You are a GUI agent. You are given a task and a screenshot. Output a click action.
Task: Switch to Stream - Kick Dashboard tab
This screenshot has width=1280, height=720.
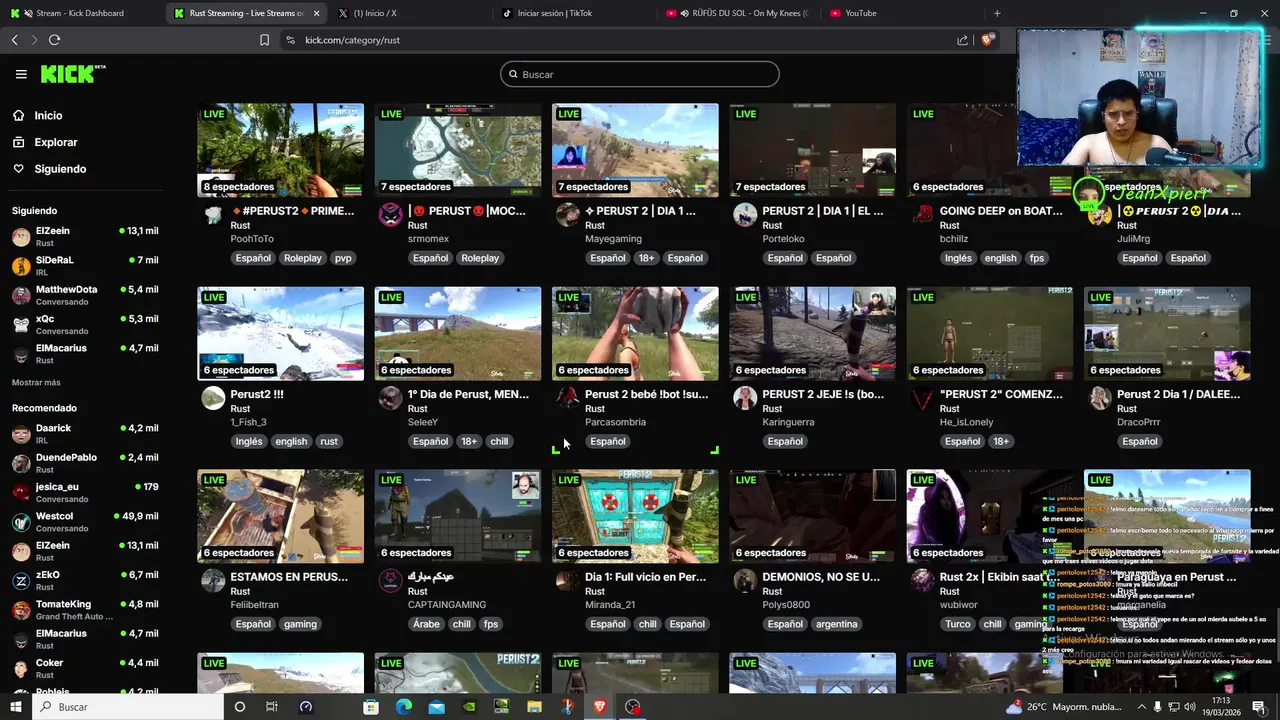click(80, 13)
